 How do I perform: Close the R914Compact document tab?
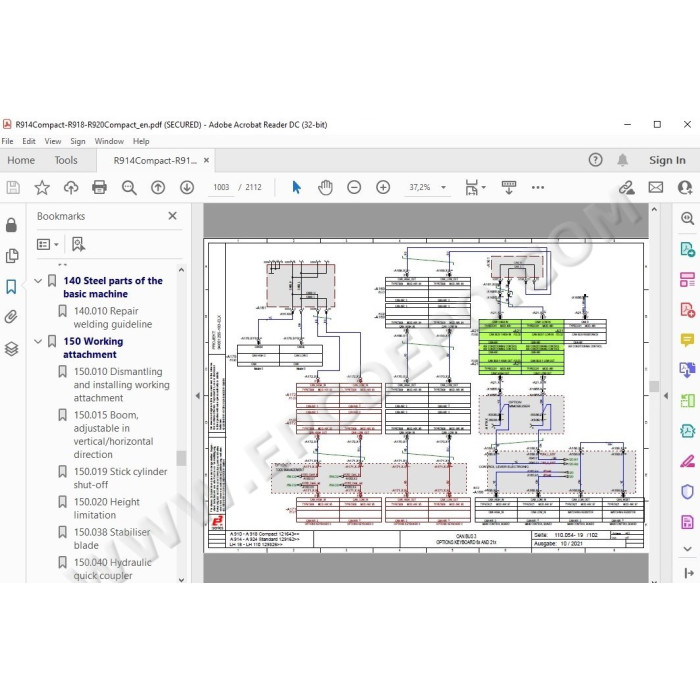(x=206, y=160)
